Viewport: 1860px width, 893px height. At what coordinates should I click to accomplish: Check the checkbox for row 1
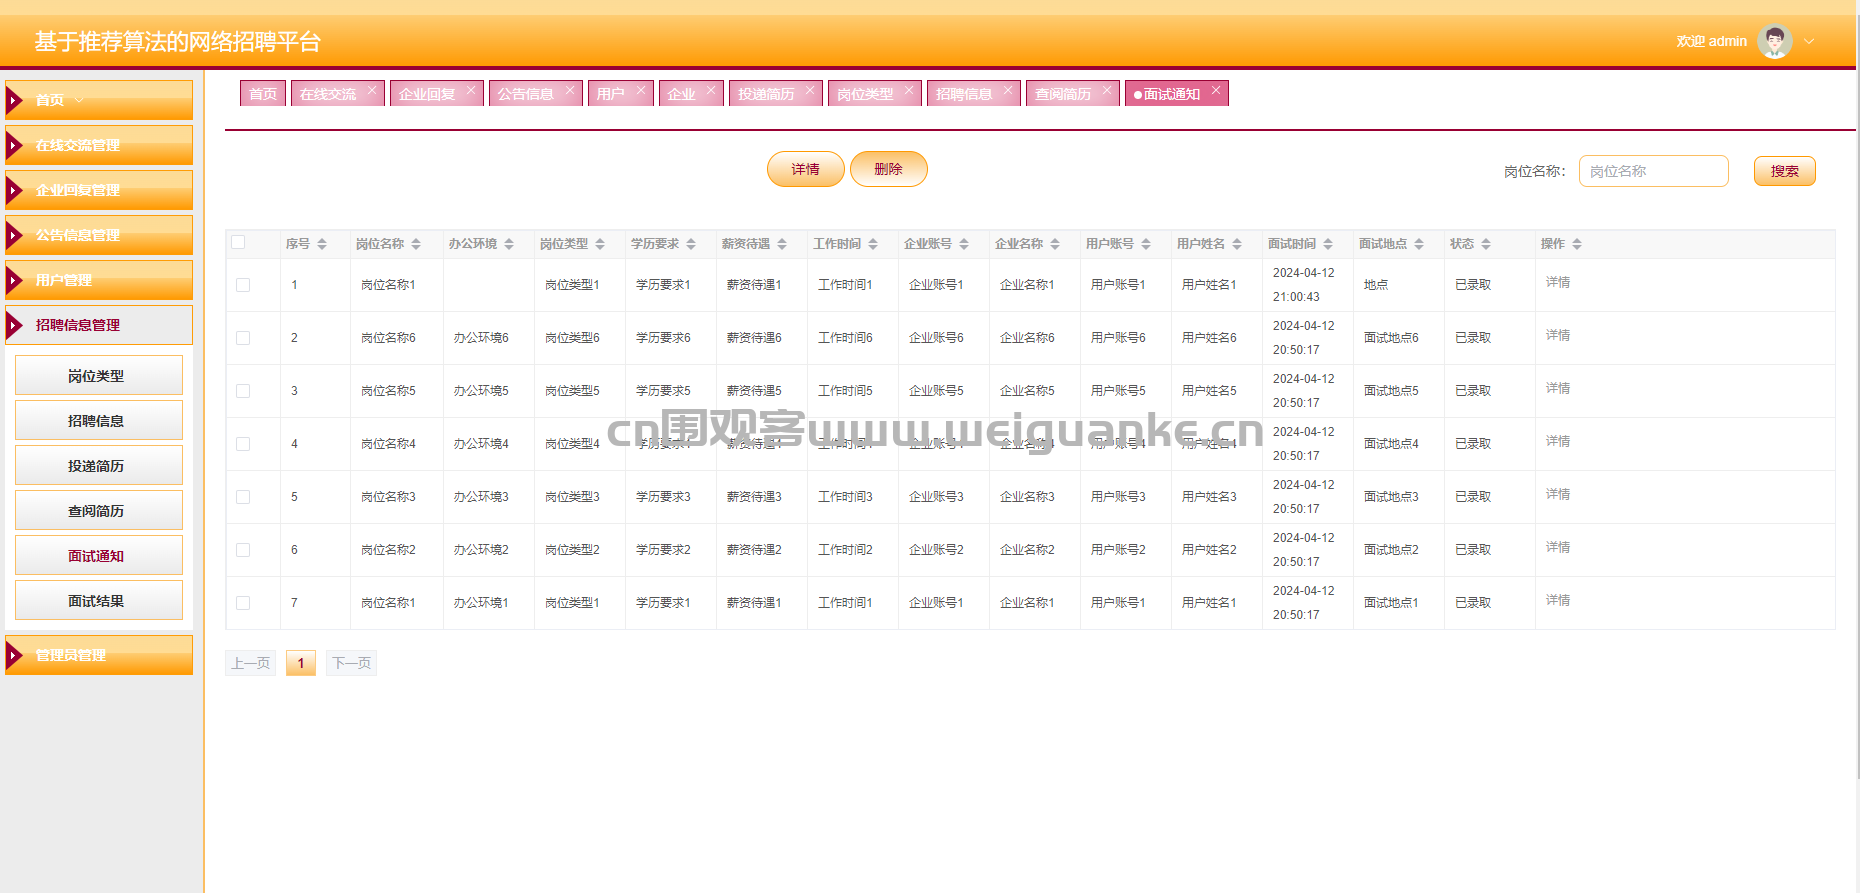[243, 285]
